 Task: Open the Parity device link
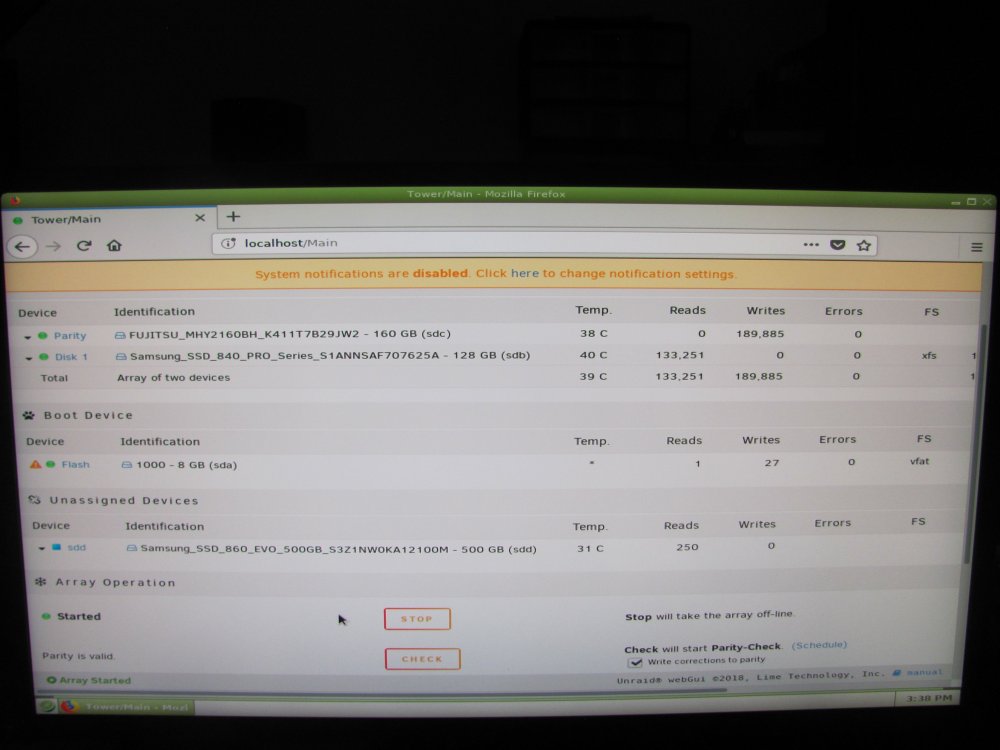(70, 335)
